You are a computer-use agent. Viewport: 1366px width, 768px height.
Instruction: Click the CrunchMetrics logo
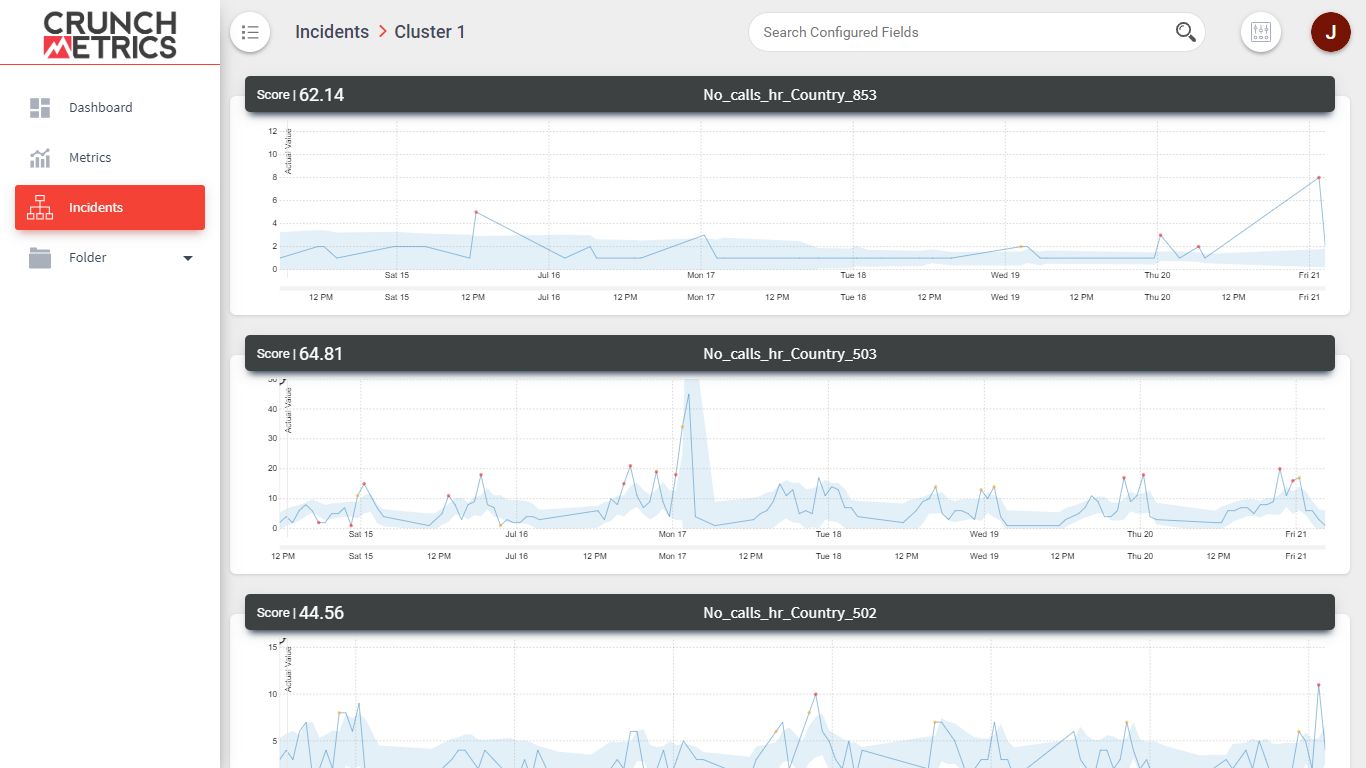pos(108,32)
